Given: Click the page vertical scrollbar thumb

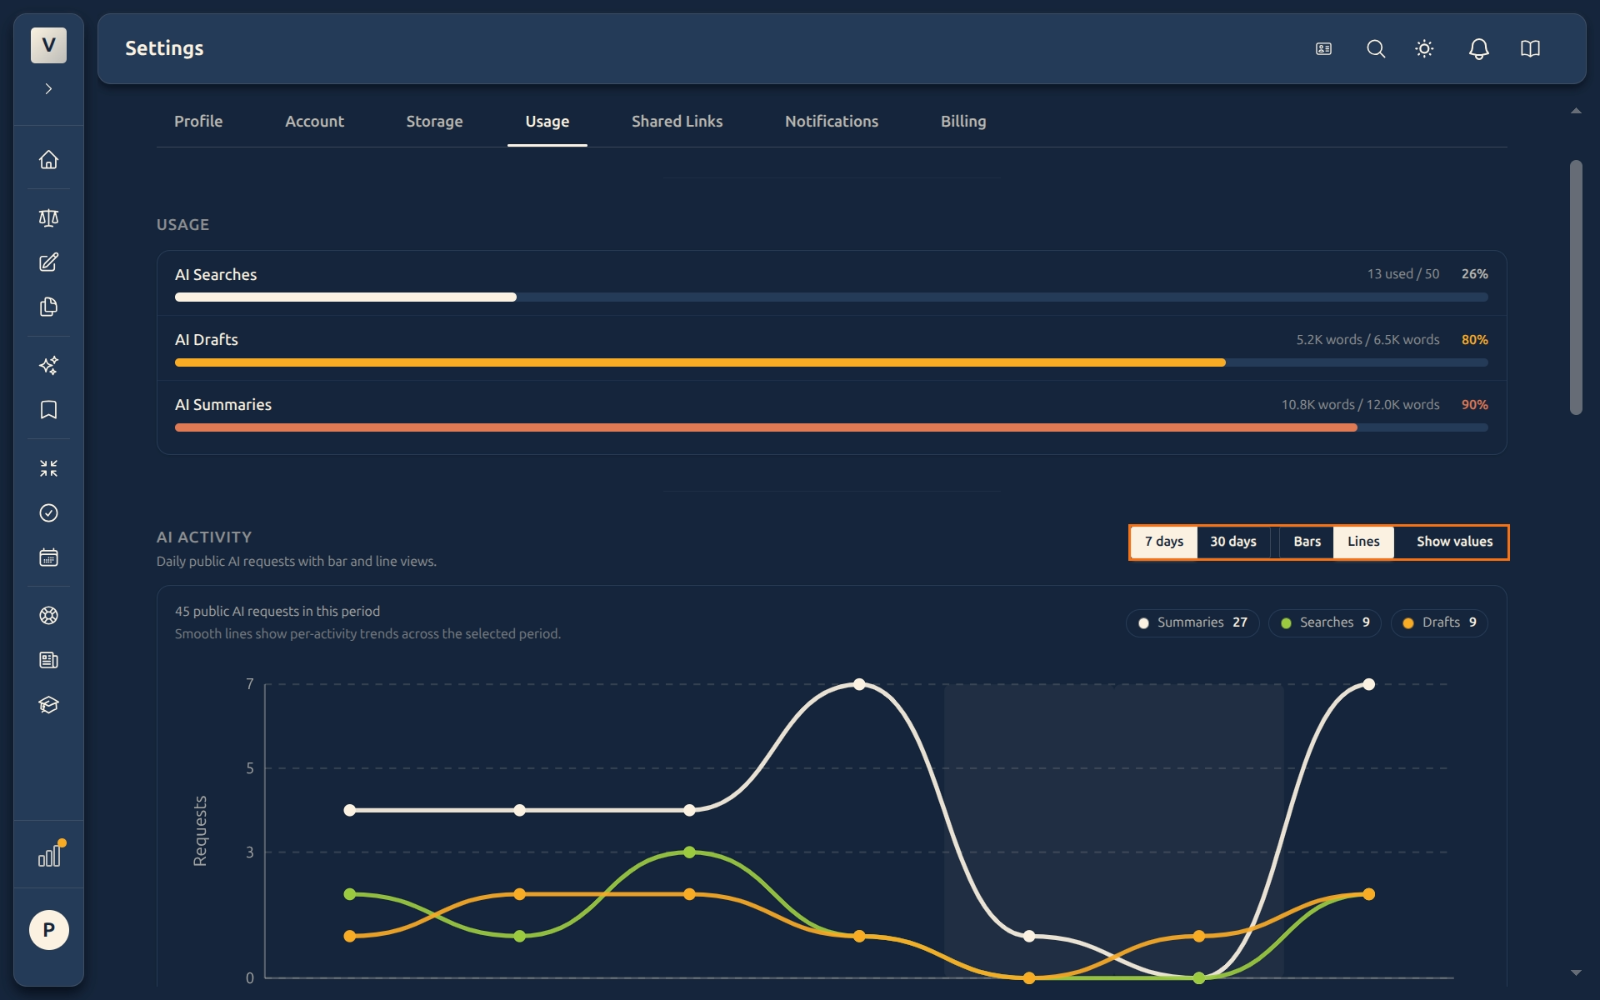Looking at the screenshot, I should (1576, 287).
